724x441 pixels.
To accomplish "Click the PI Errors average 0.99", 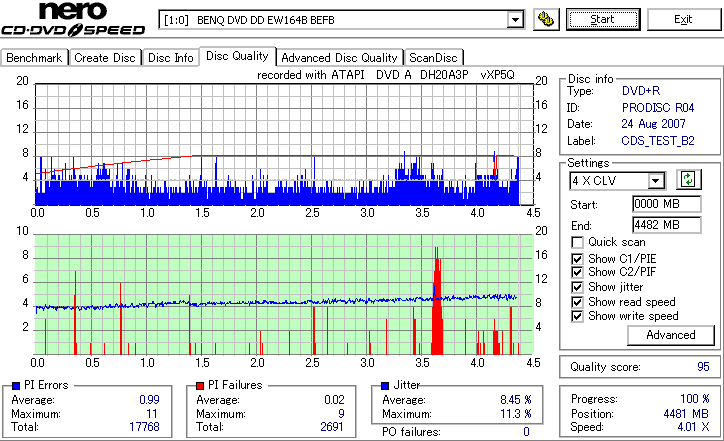I will (x=149, y=400).
